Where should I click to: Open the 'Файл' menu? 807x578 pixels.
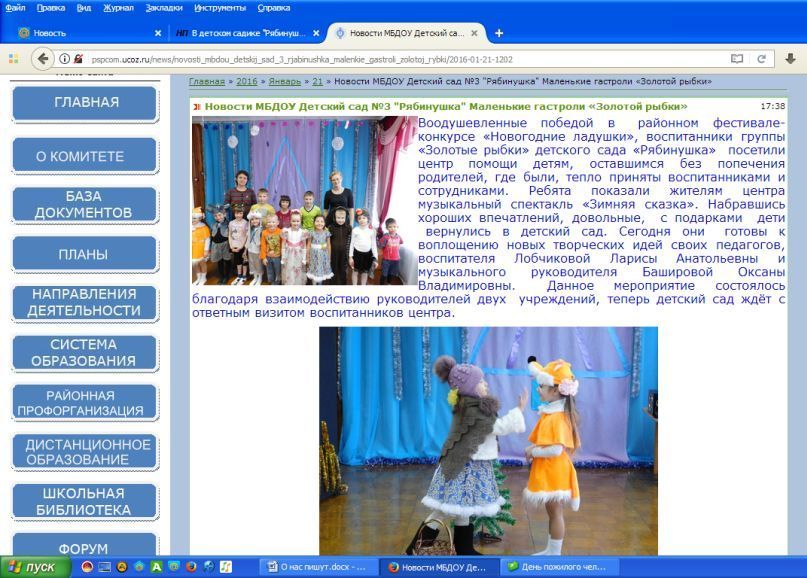point(15,8)
